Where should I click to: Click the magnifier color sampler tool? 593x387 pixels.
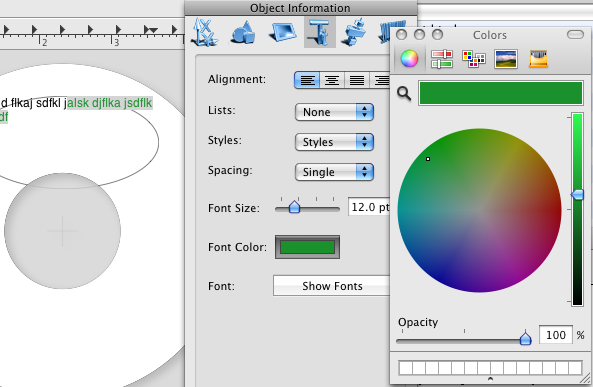click(404, 93)
